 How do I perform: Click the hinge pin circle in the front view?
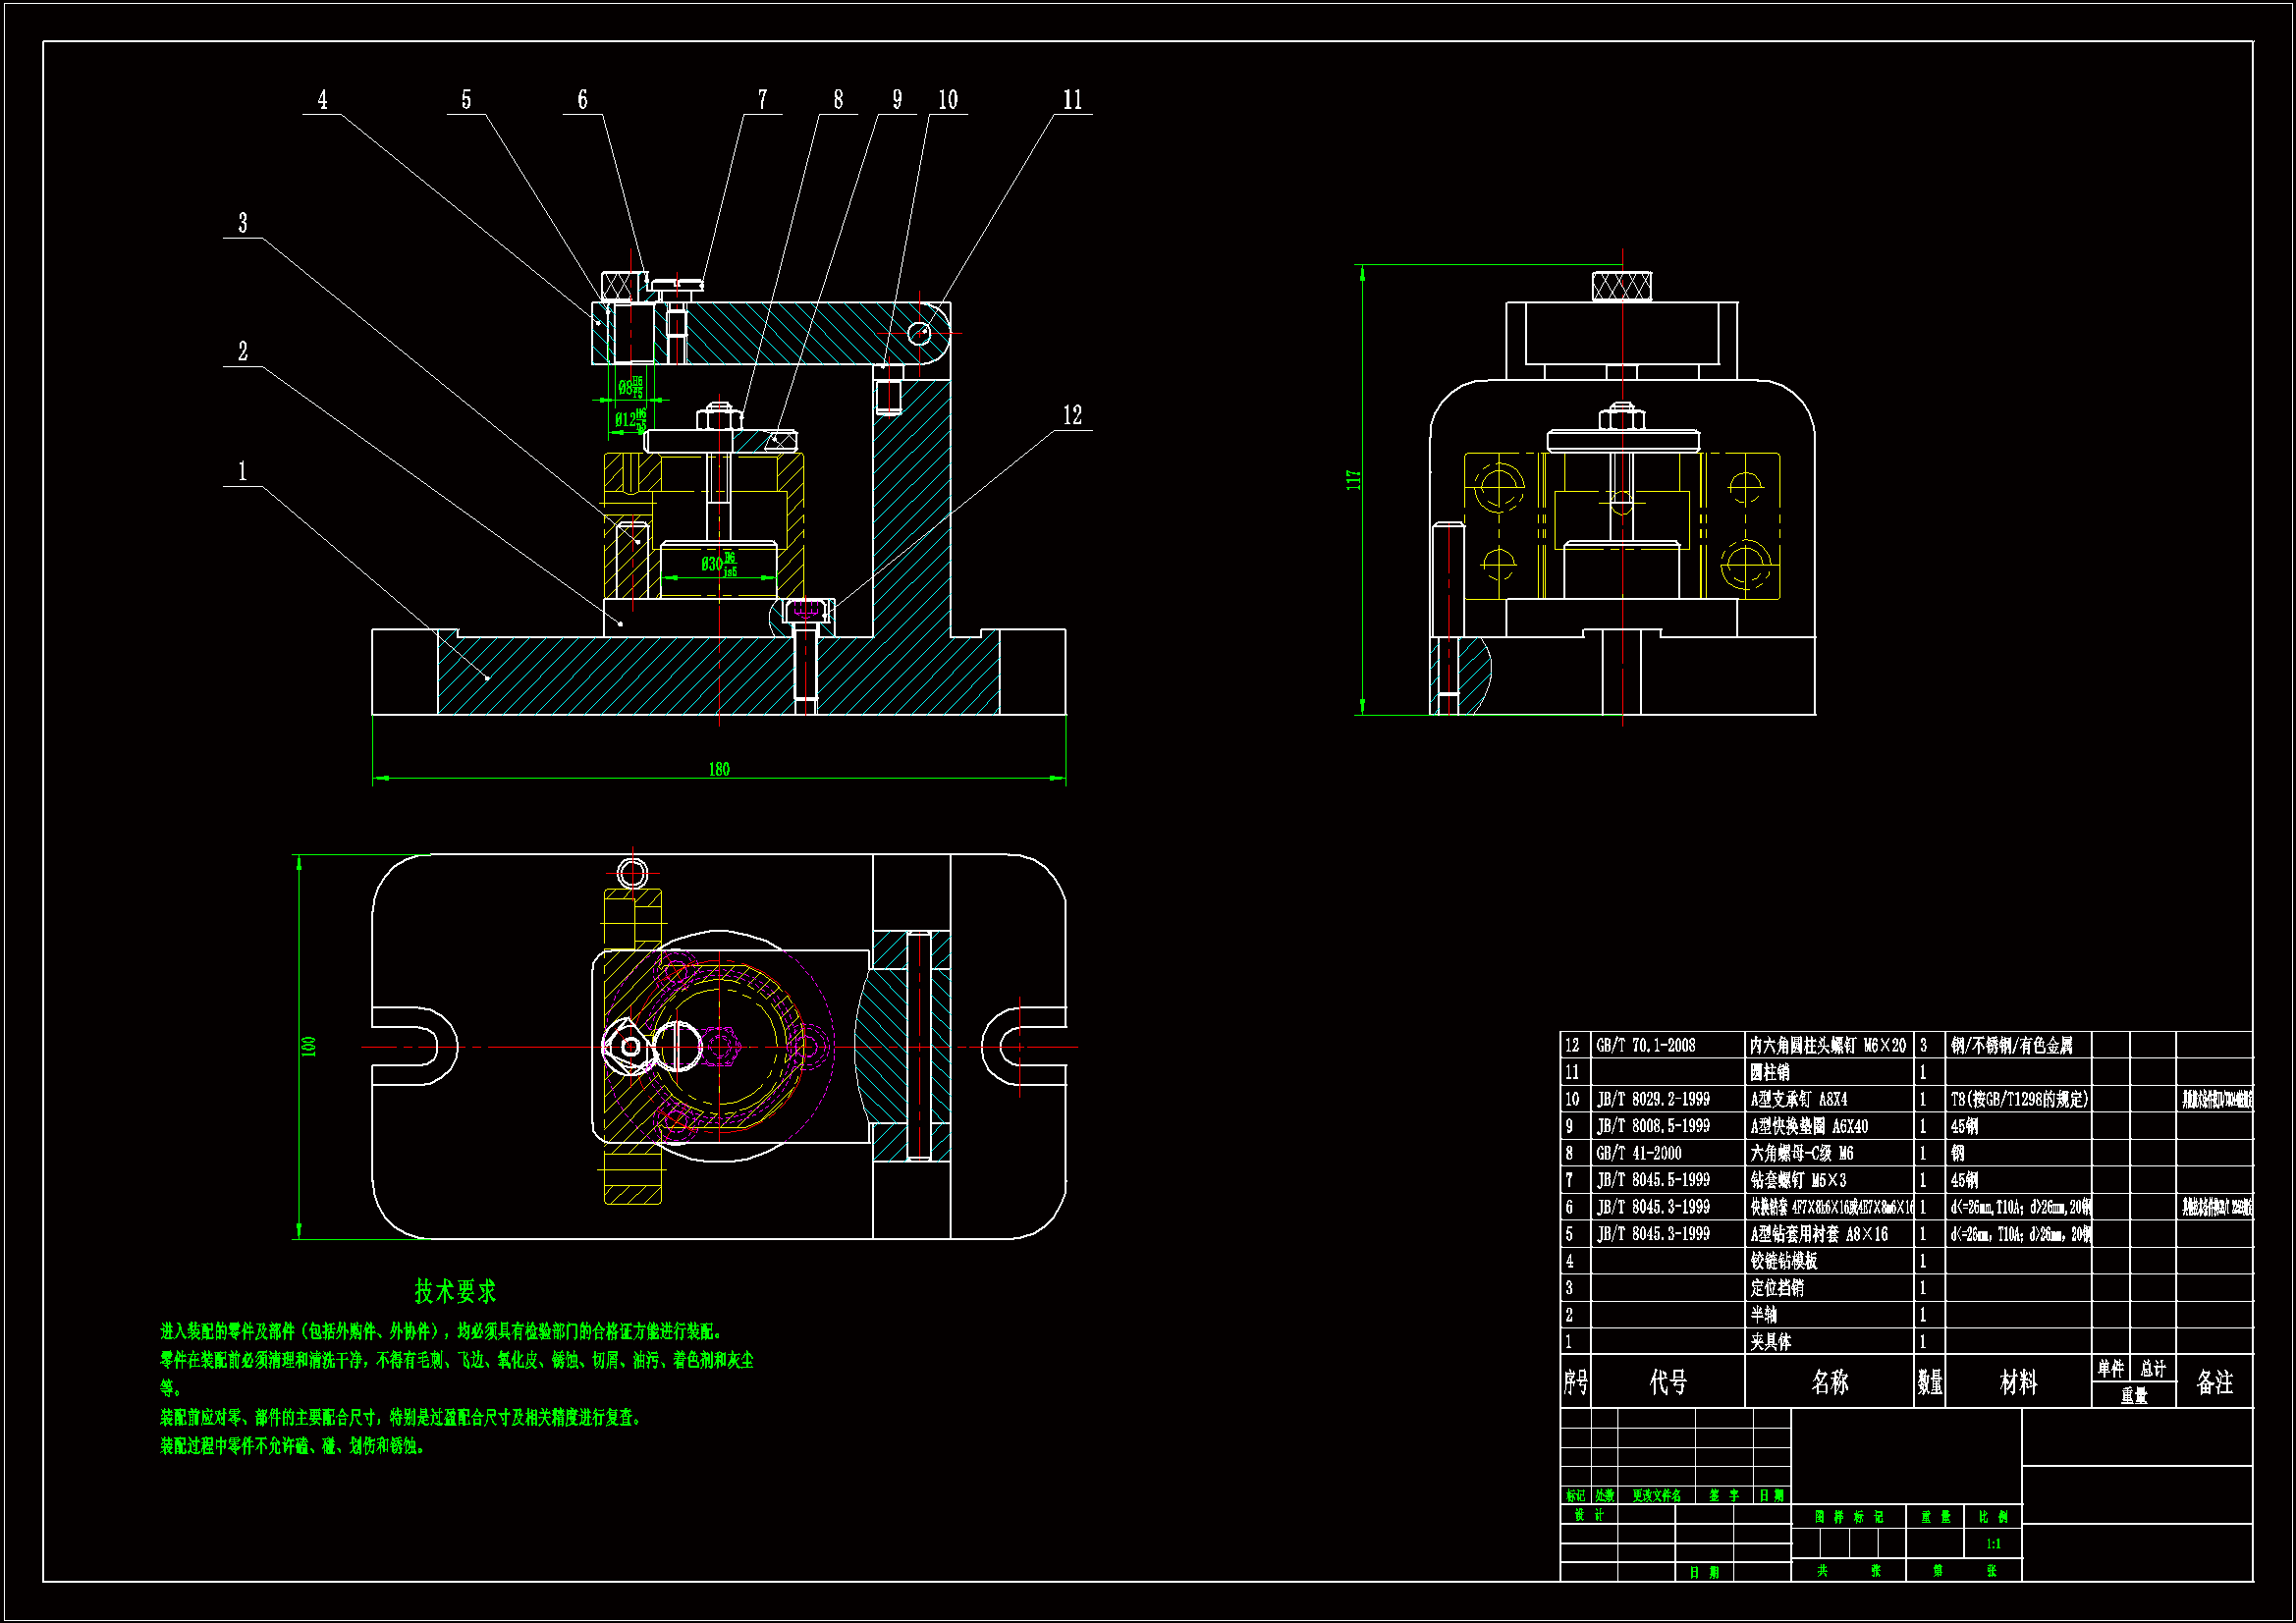click(x=919, y=333)
